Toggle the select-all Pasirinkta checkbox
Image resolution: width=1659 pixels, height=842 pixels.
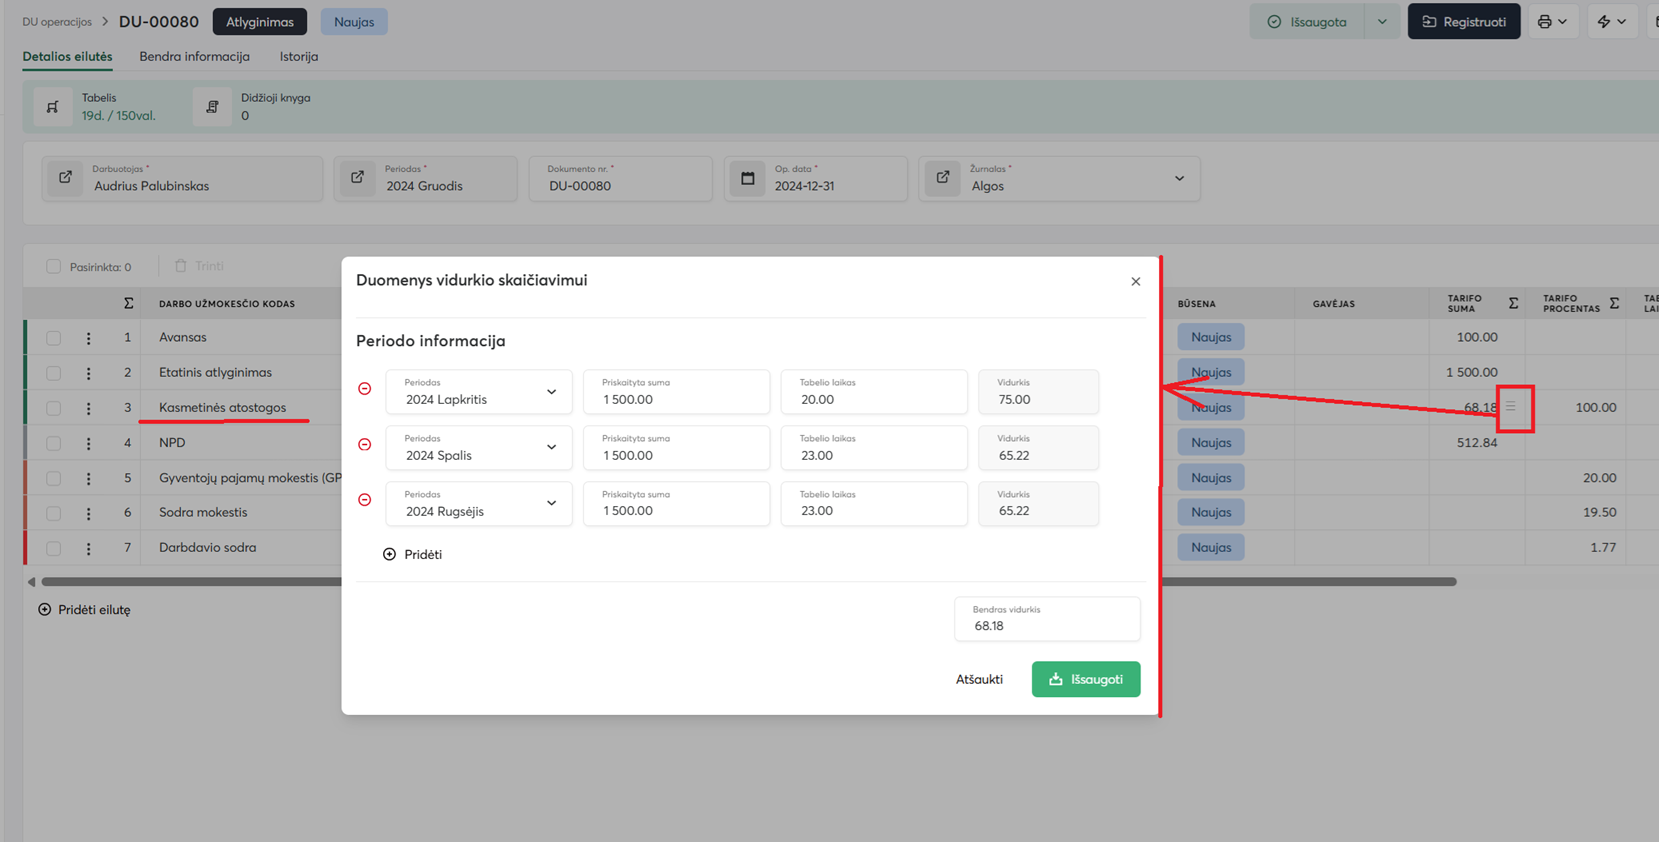[54, 267]
